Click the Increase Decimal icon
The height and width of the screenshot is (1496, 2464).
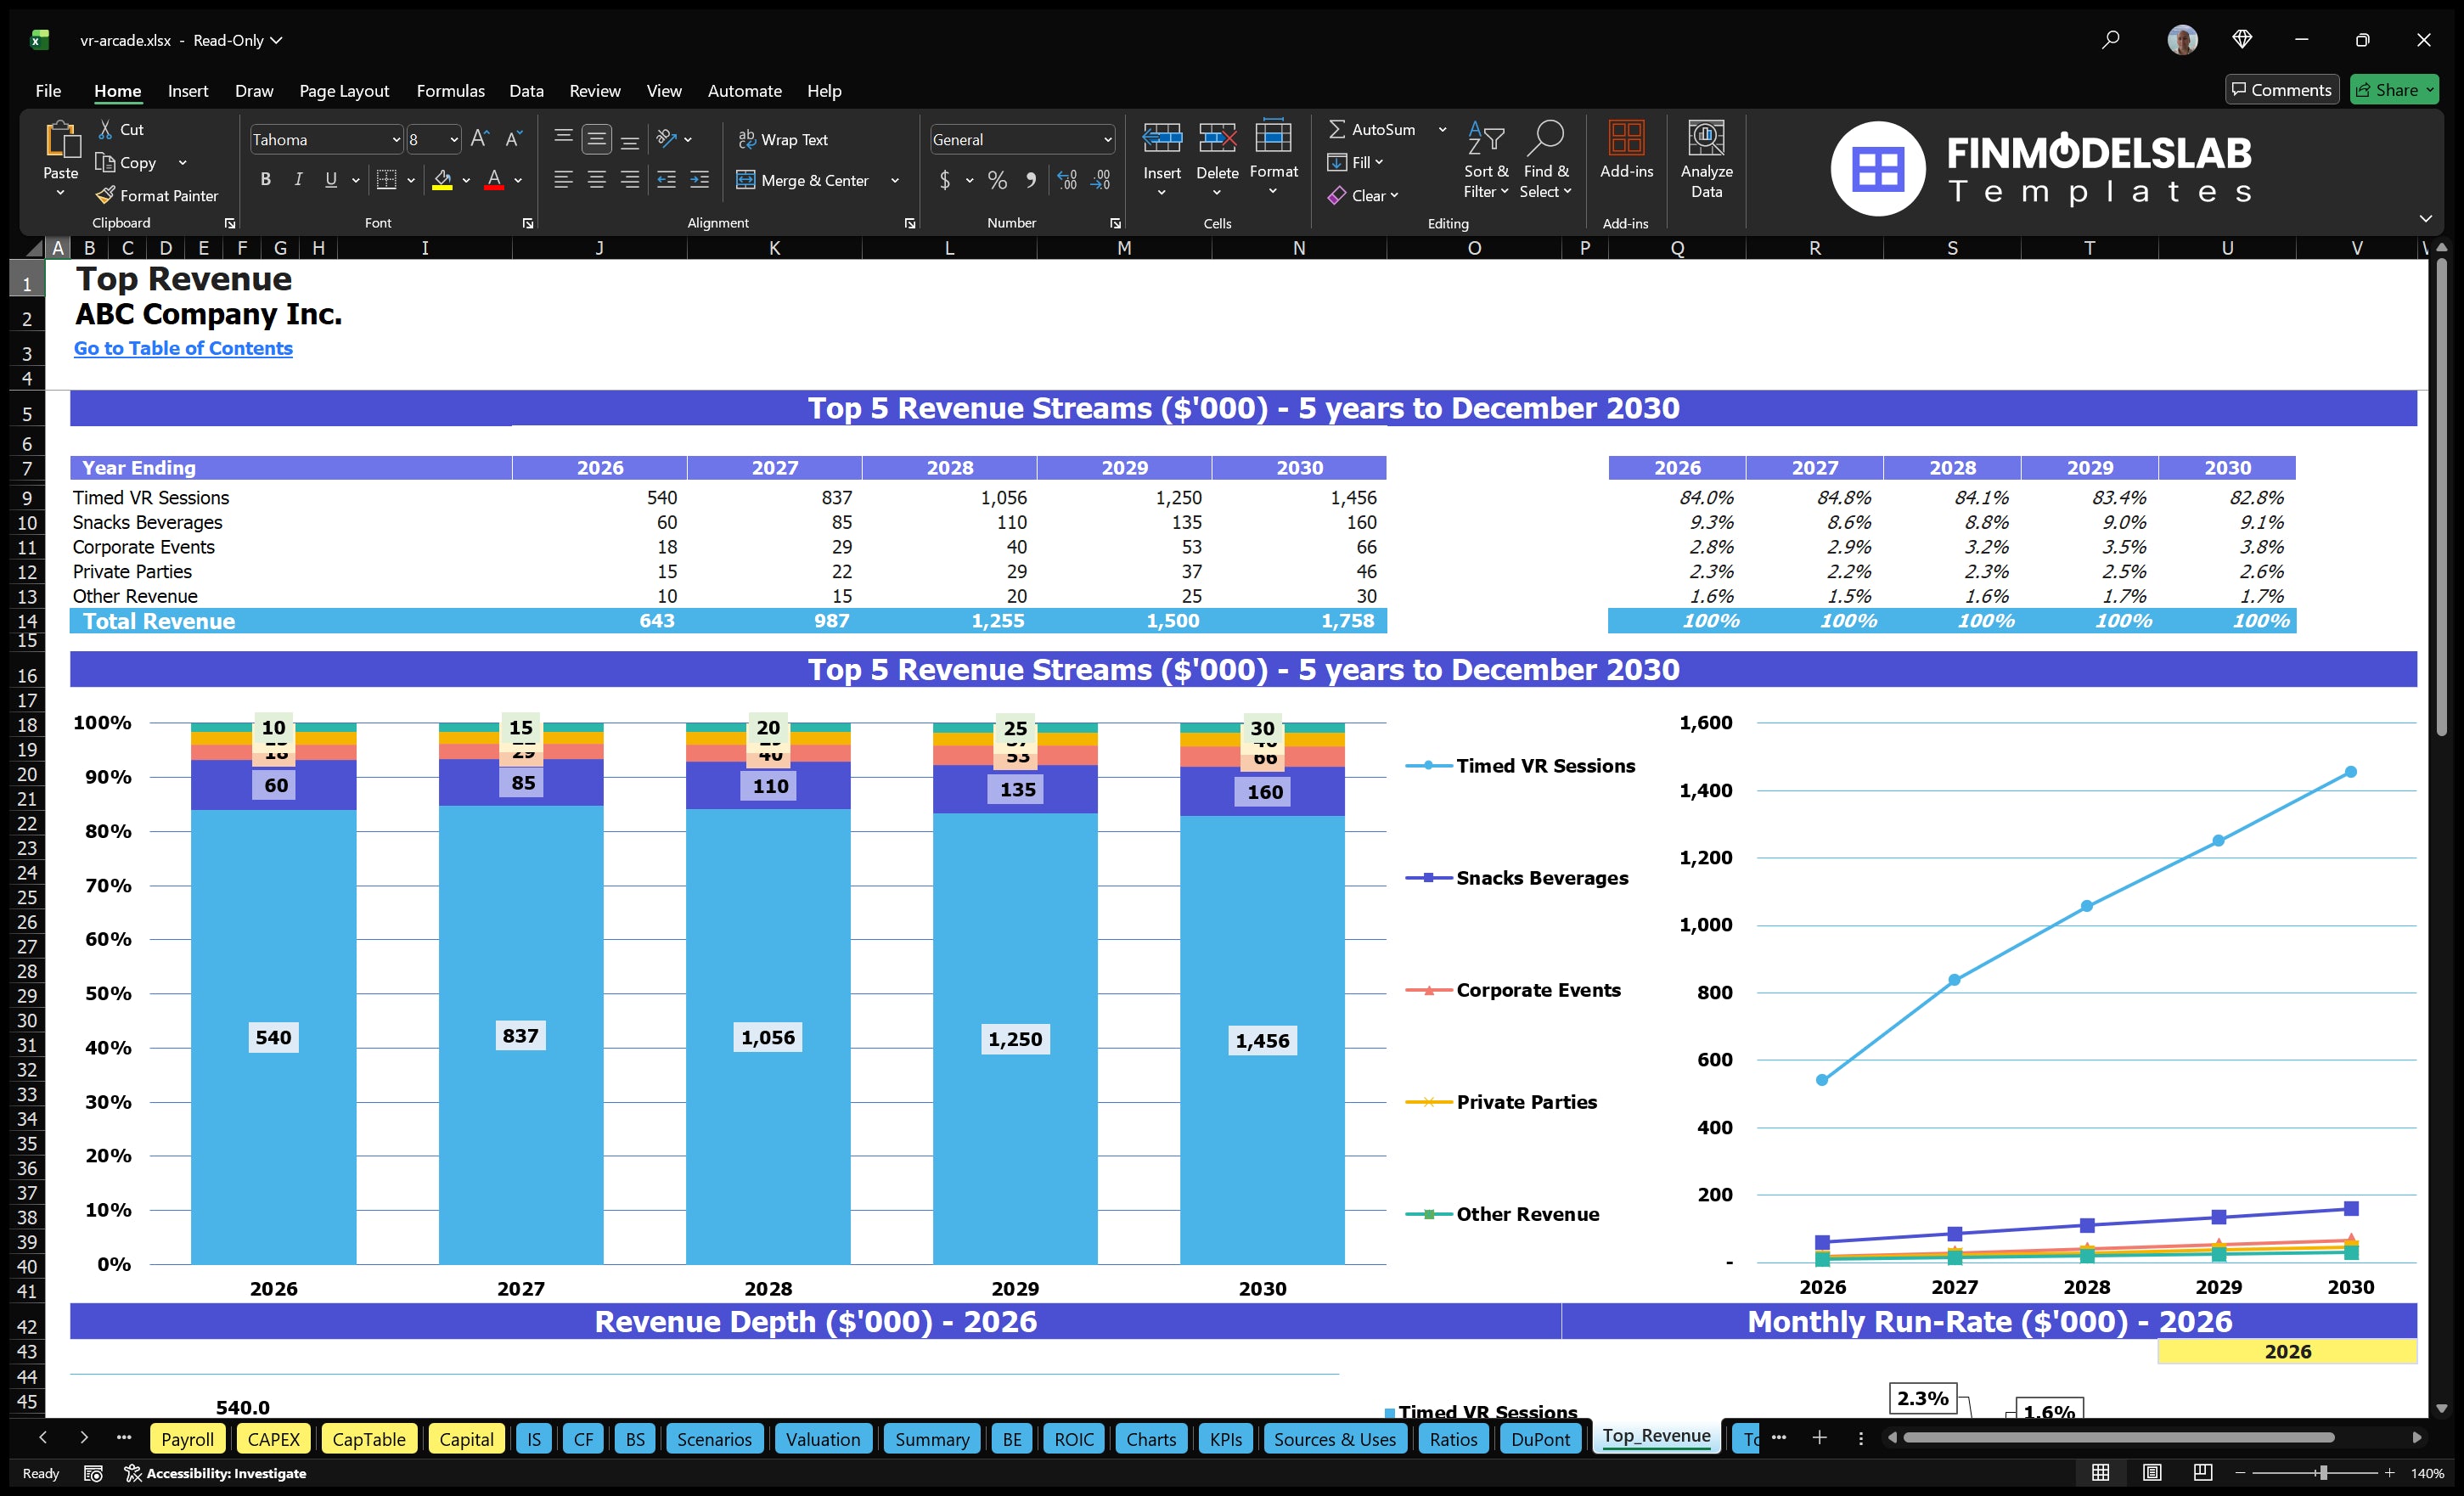tap(1066, 180)
